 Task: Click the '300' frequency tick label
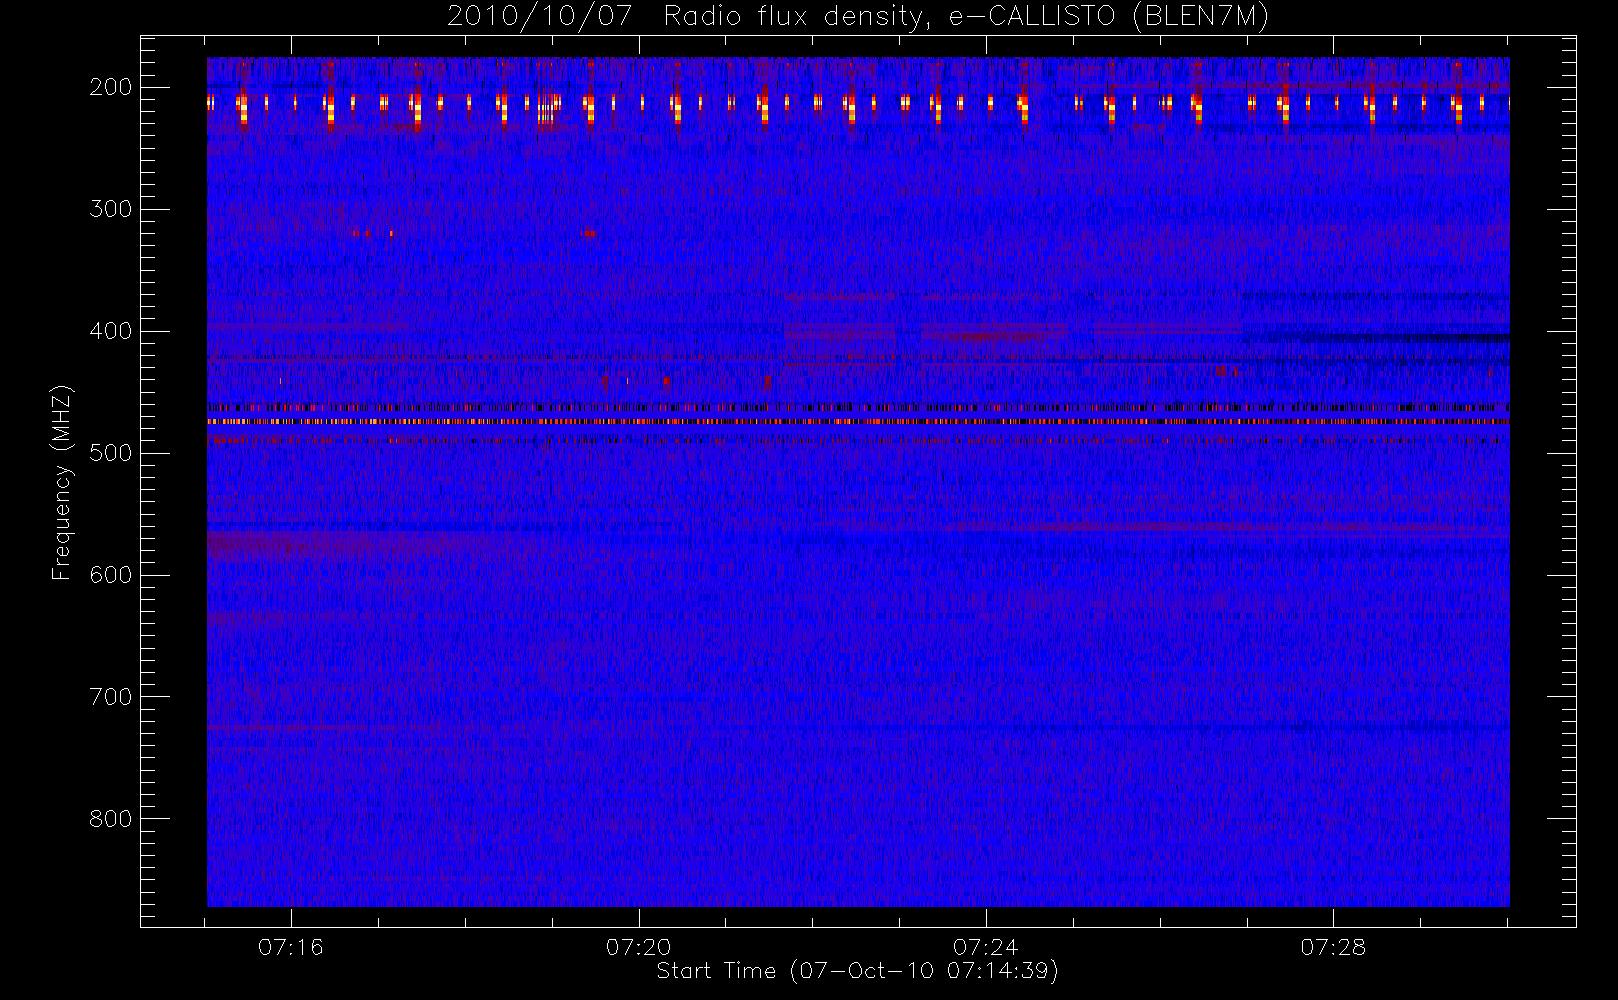click(111, 209)
